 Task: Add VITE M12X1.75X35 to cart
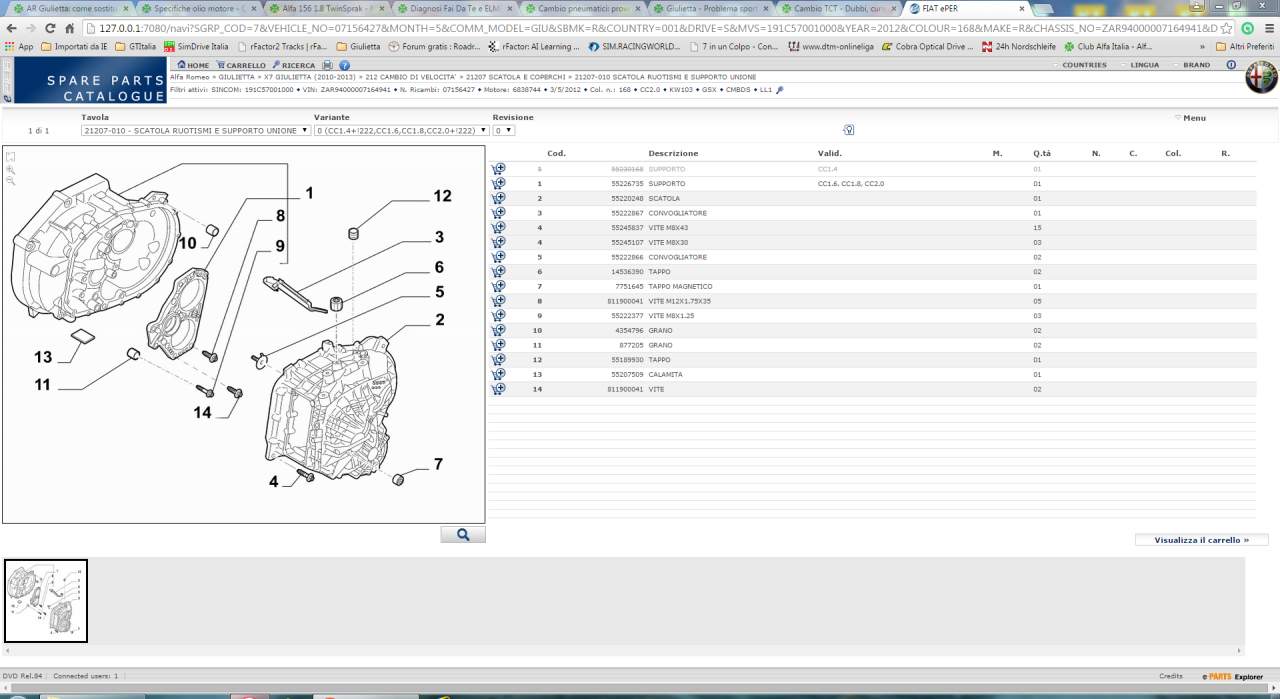point(498,301)
